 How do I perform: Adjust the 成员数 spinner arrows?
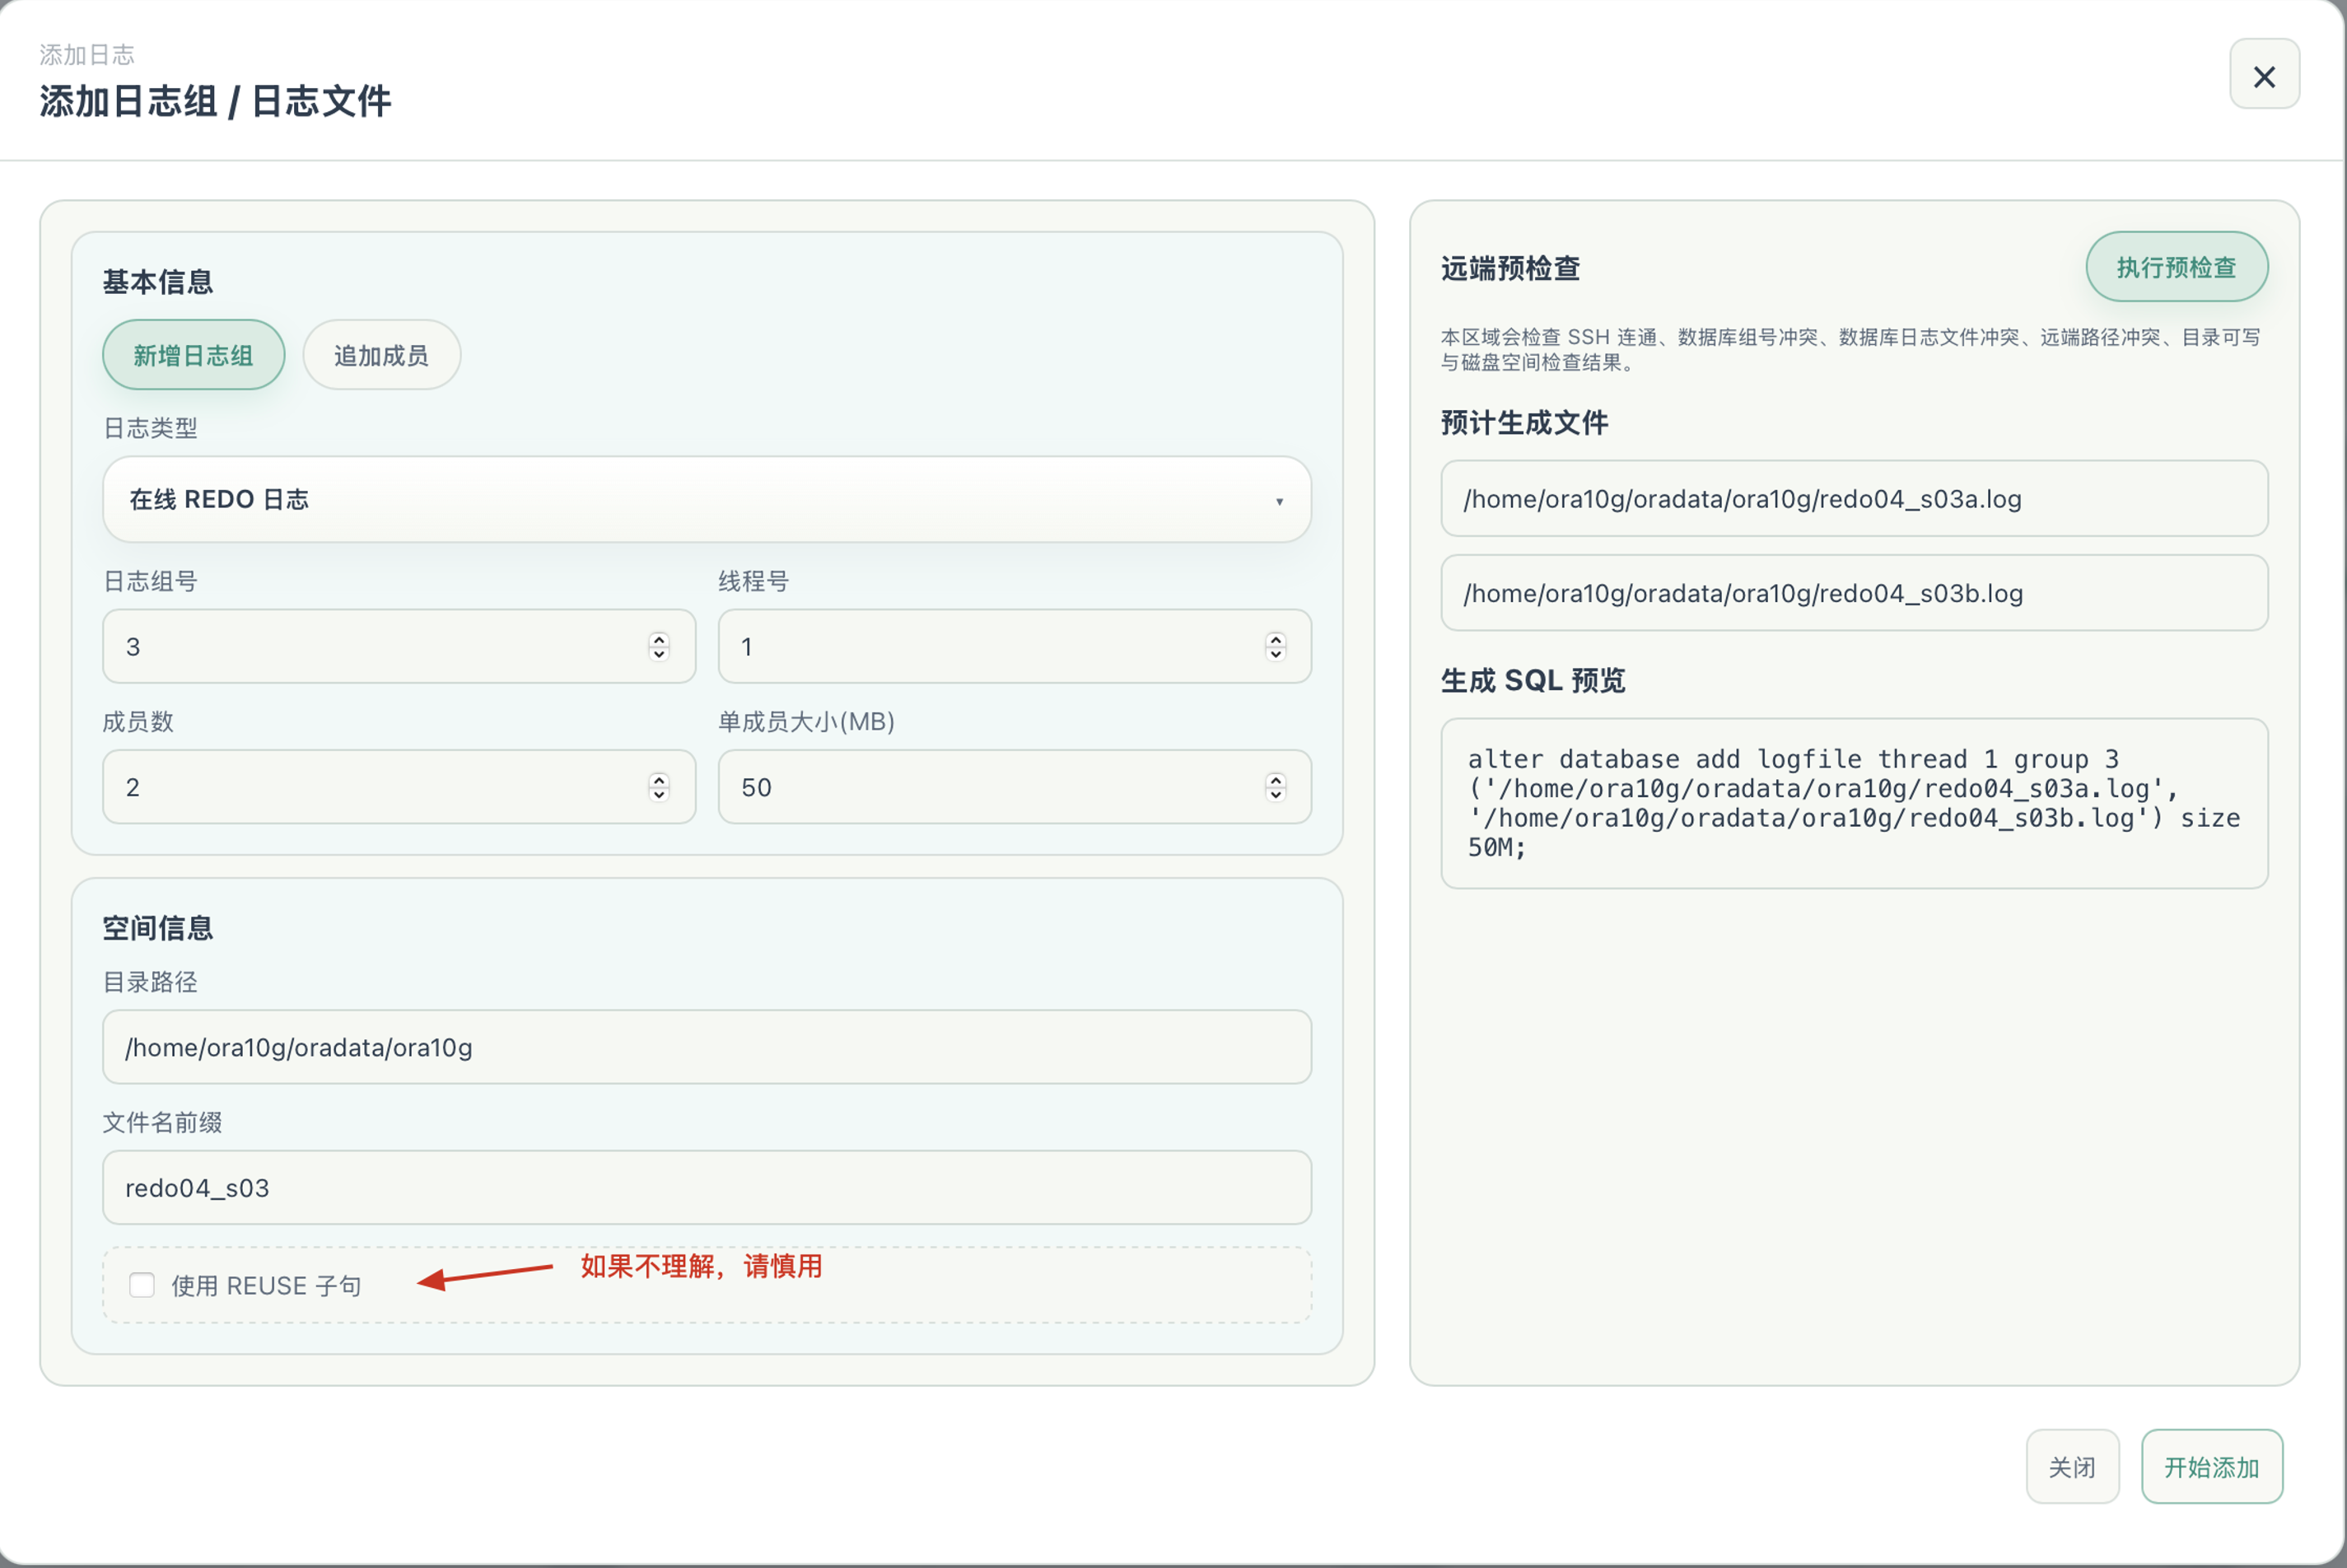[x=658, y=787]
